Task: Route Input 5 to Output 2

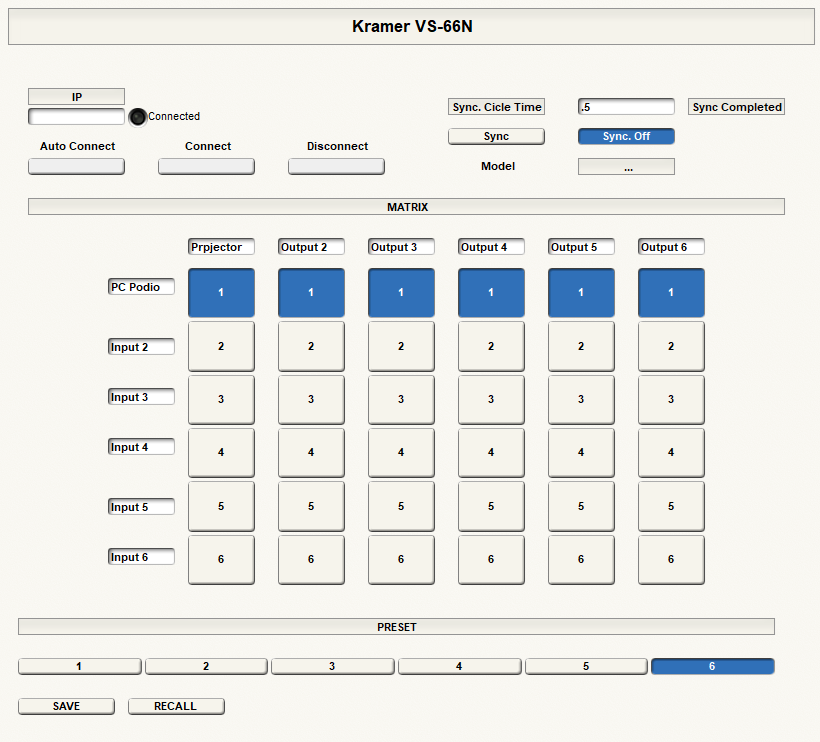Action: 311,506
